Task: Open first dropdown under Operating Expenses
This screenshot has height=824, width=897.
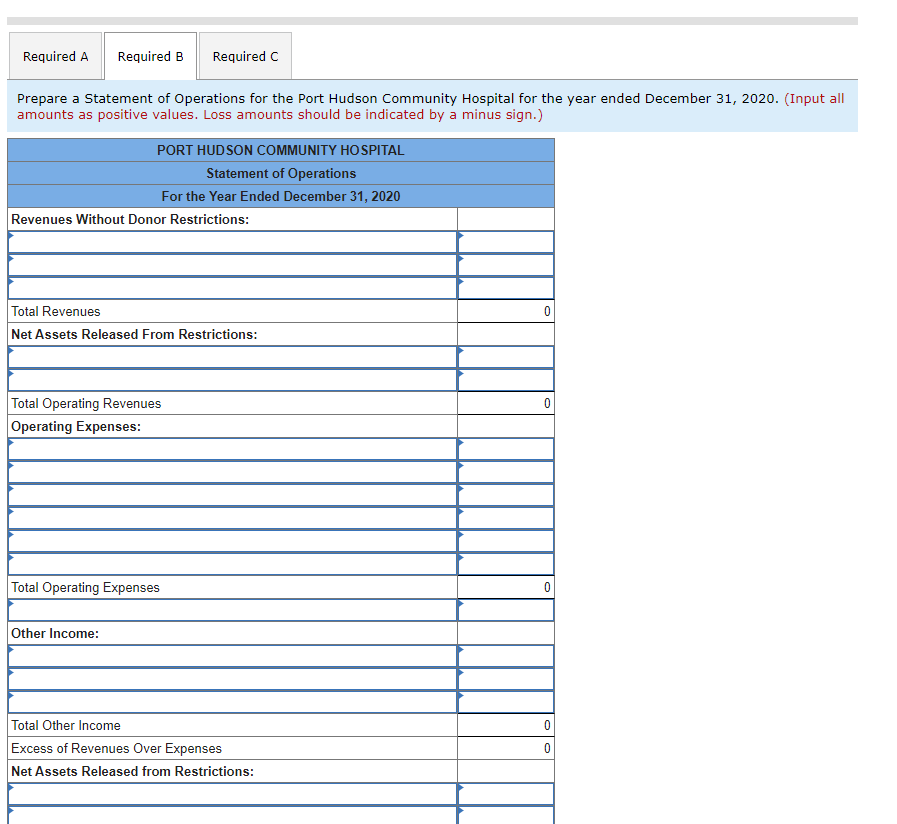Action: point(230,448)
